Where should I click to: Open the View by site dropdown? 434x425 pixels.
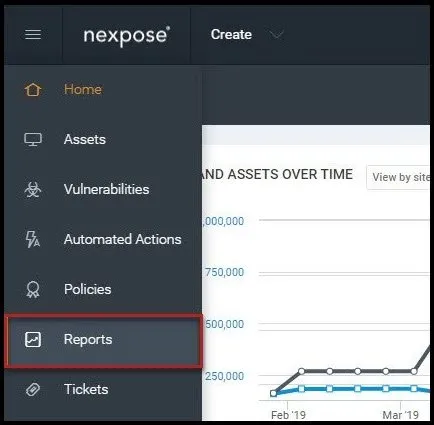point(398,177)
